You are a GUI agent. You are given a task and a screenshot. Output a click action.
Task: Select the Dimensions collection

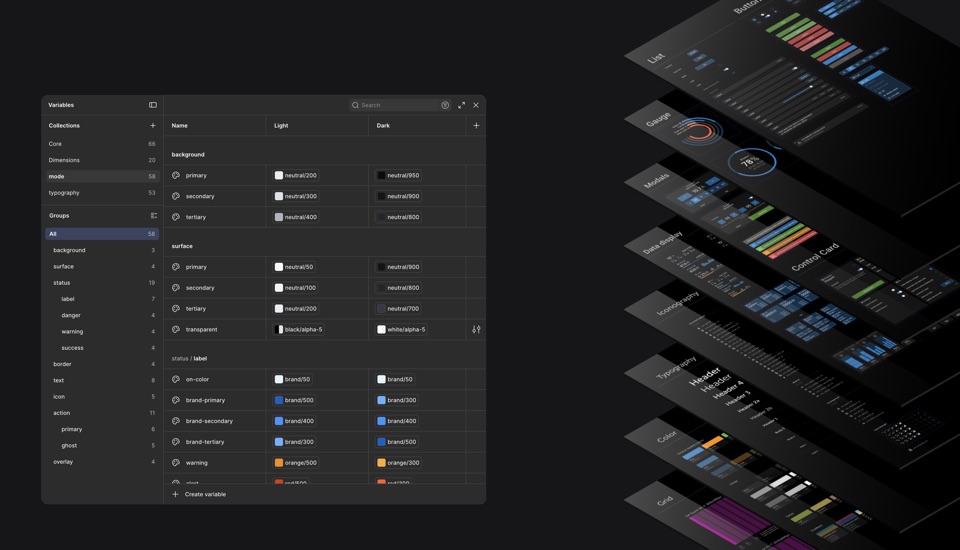pyautogui.click(x=102, y=160)
